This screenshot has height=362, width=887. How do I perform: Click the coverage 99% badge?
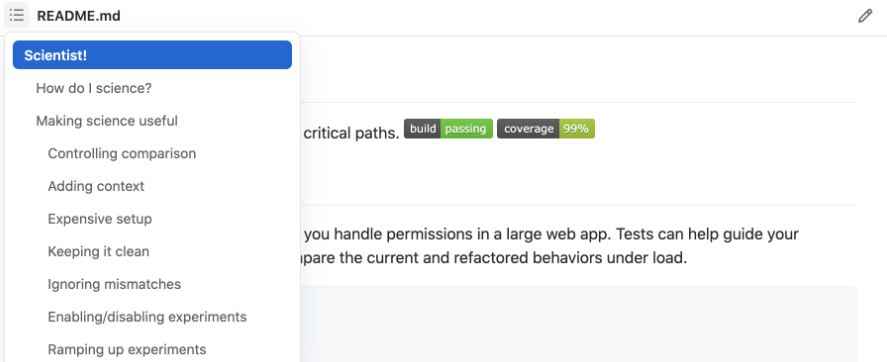[546, 129]
